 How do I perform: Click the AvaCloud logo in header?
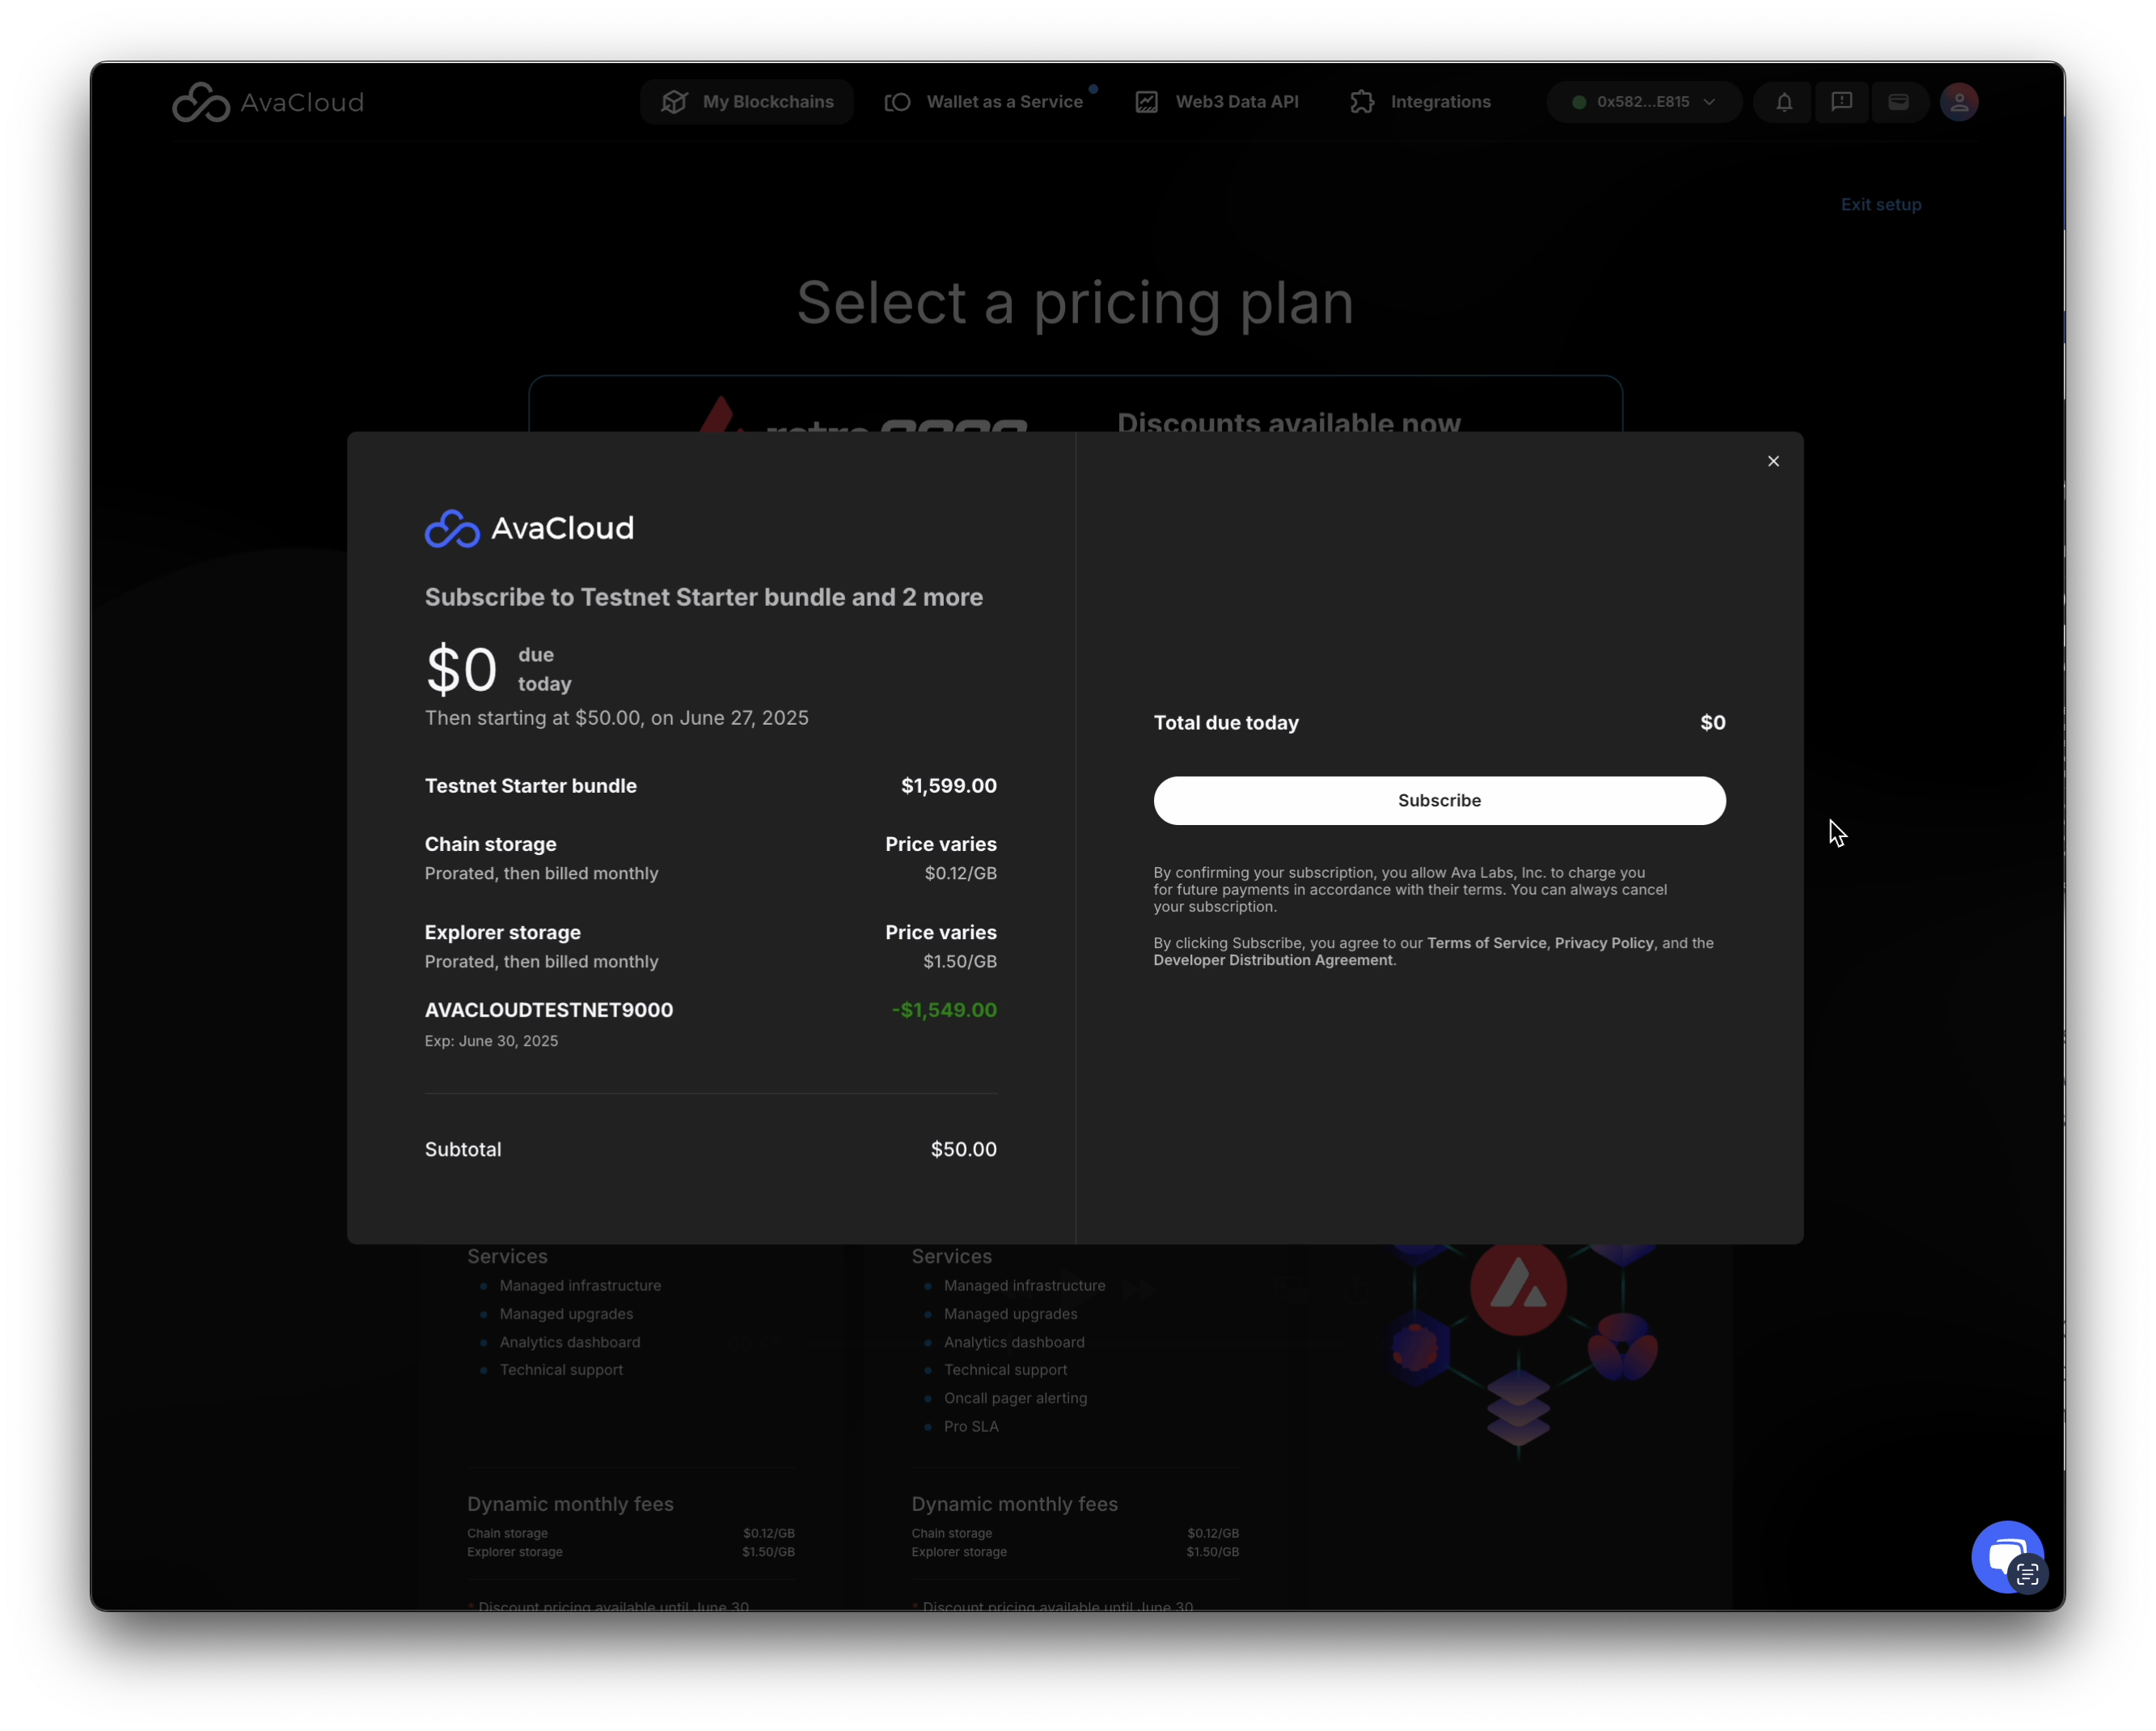point(268,102)
